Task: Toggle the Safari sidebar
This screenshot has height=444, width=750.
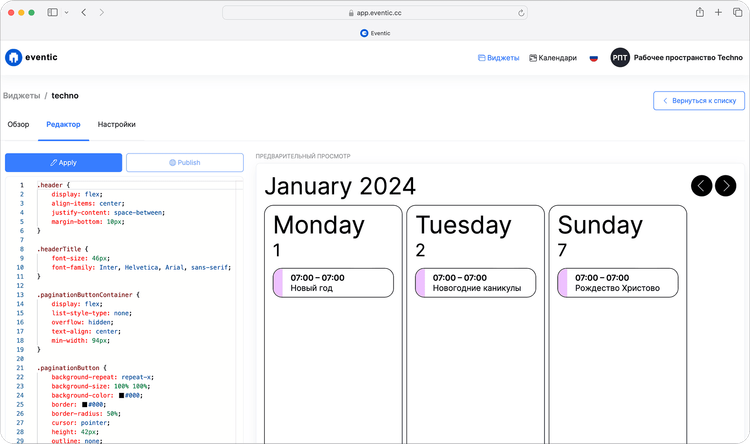Action: coord(51,13)
